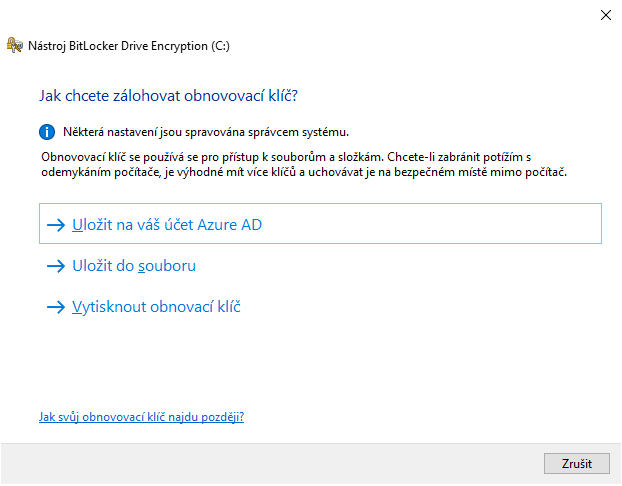622x486 pixels.
Task: Select the Uložit do souboru option
Action: point(134,266)
